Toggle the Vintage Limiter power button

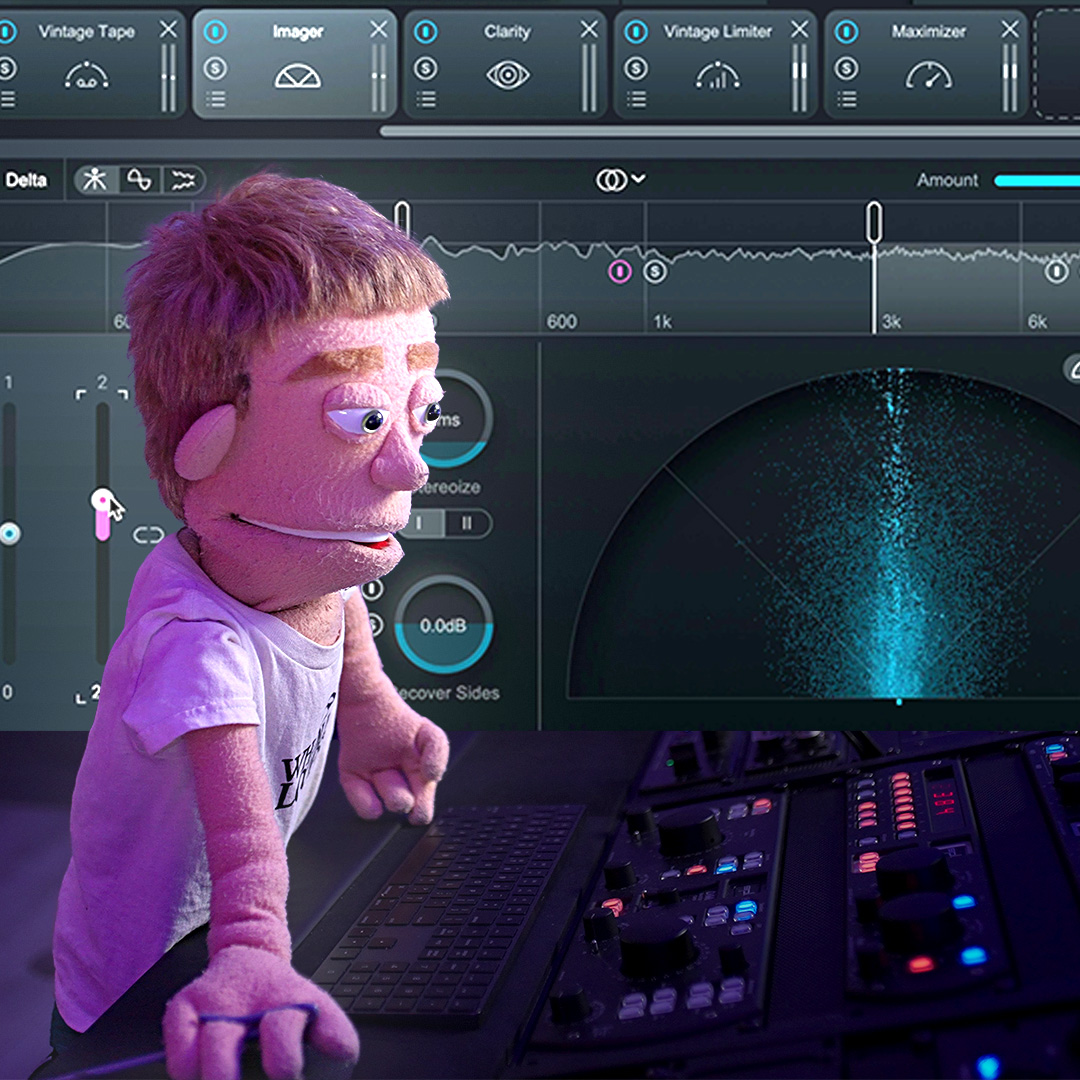tap(636, 32)
